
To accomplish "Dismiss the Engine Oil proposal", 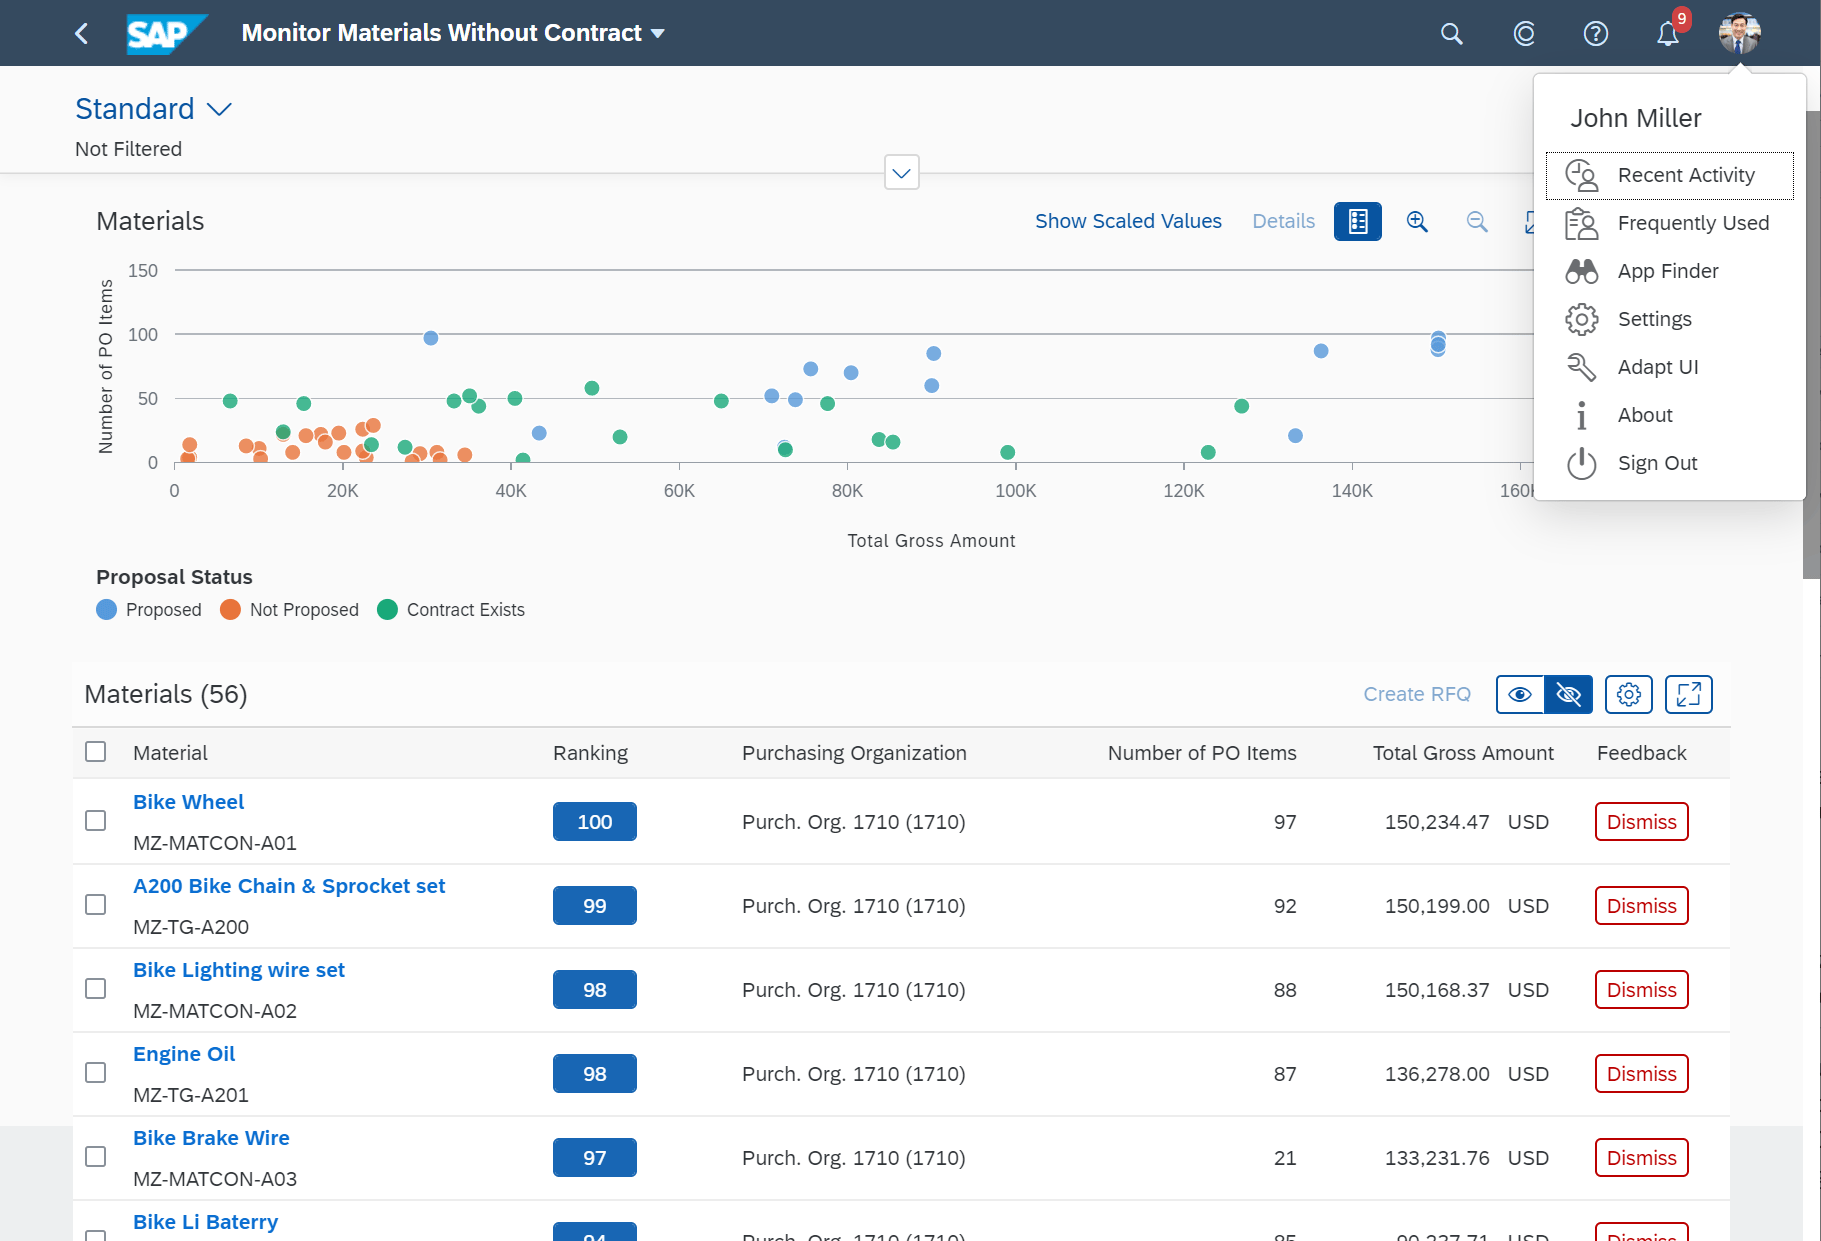I will pyautogui.click(x=1640, y=1073).
